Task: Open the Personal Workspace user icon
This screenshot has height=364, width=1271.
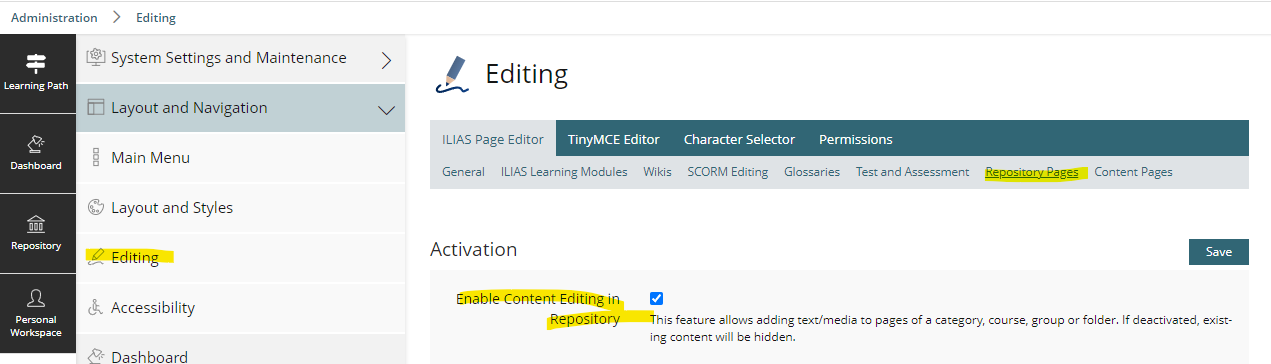Action: pos(37,298)
